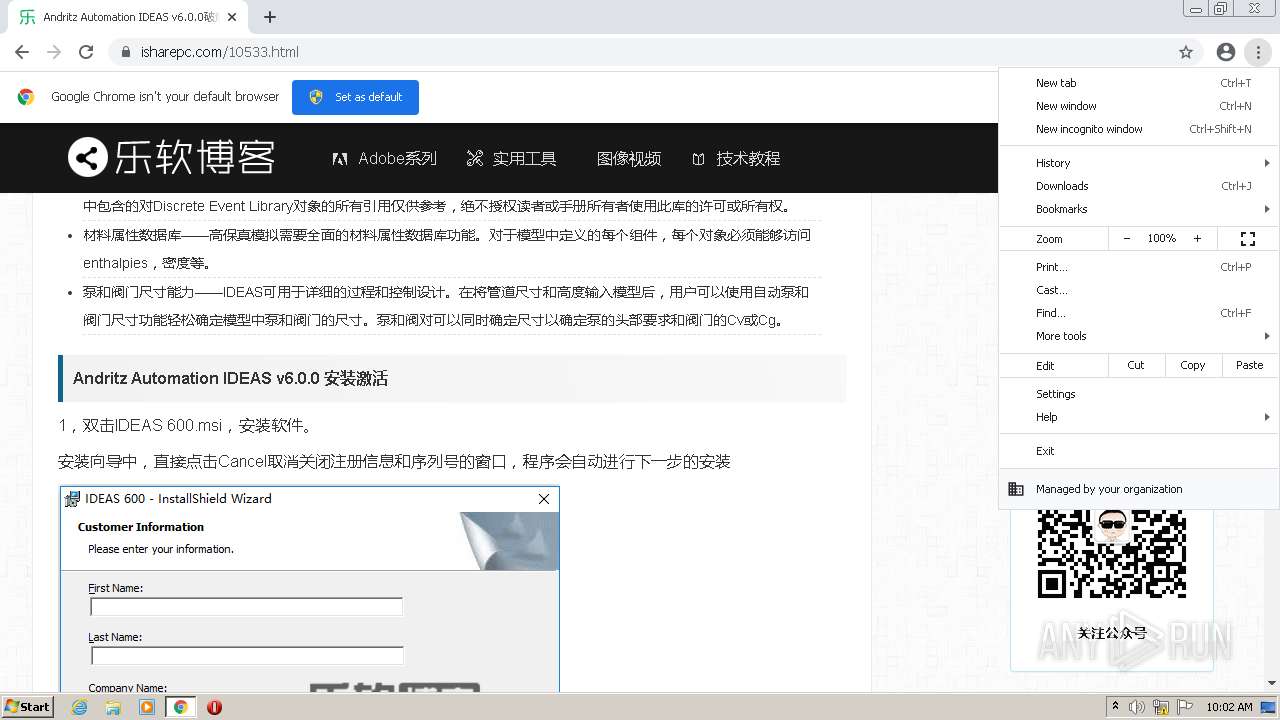Image resolution: width=1280 pixels, height=720 pixels.
Task: Click the network tray icon
Action: point(1161,707)
